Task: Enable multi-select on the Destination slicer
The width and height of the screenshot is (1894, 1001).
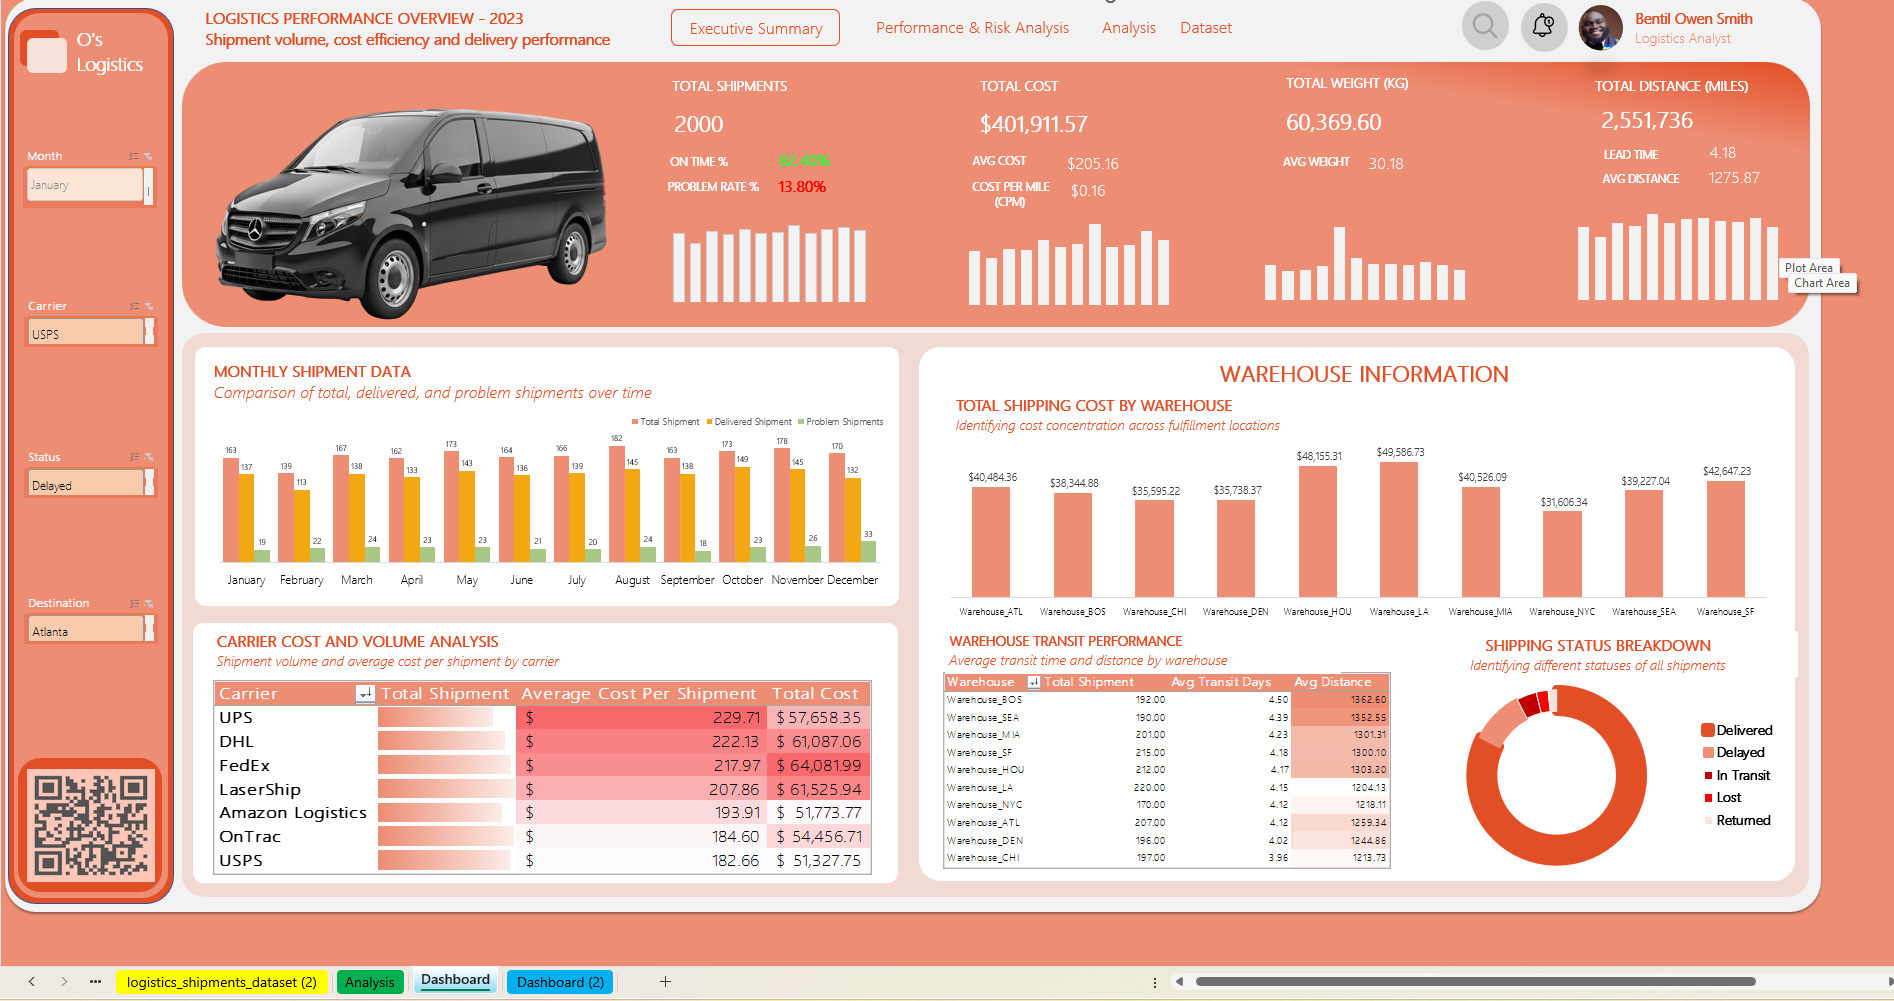Action: pyautogui.click(x=131, y=603)
